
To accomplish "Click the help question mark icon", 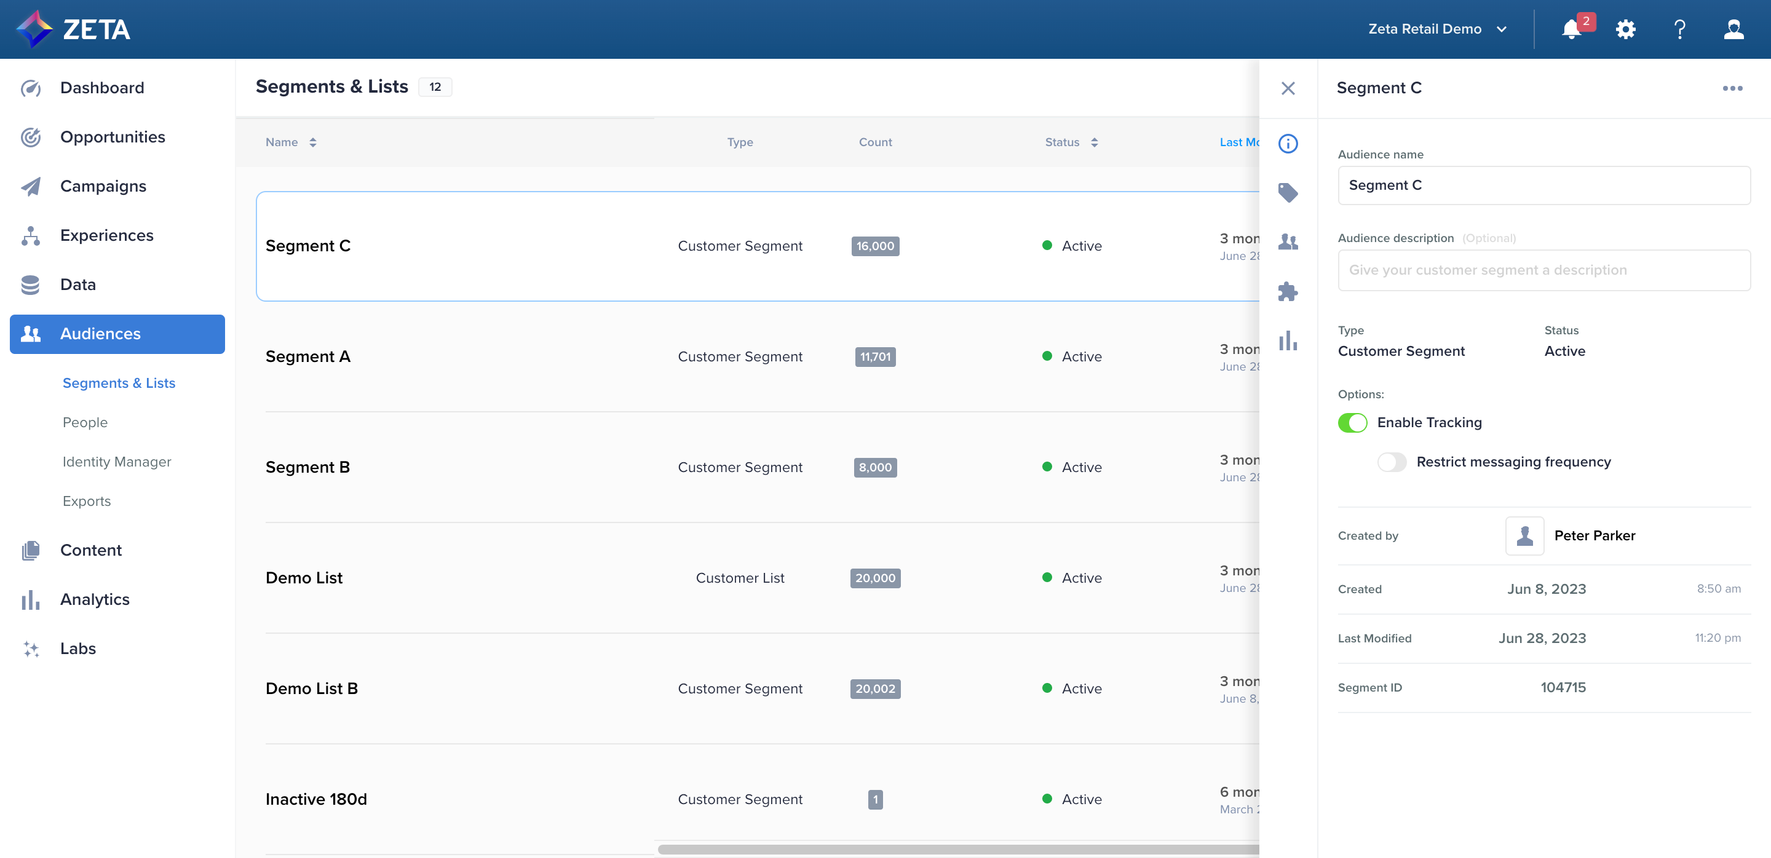I will click(x=1680, y=29).
